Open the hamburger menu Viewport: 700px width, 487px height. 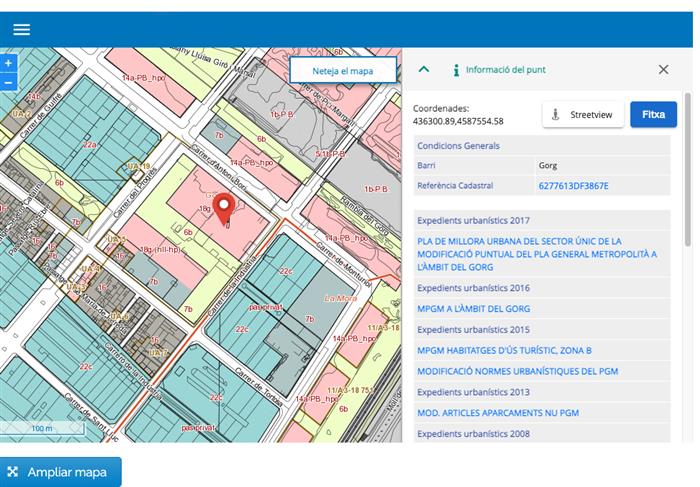pyautogui.click(x=21, y=29)
